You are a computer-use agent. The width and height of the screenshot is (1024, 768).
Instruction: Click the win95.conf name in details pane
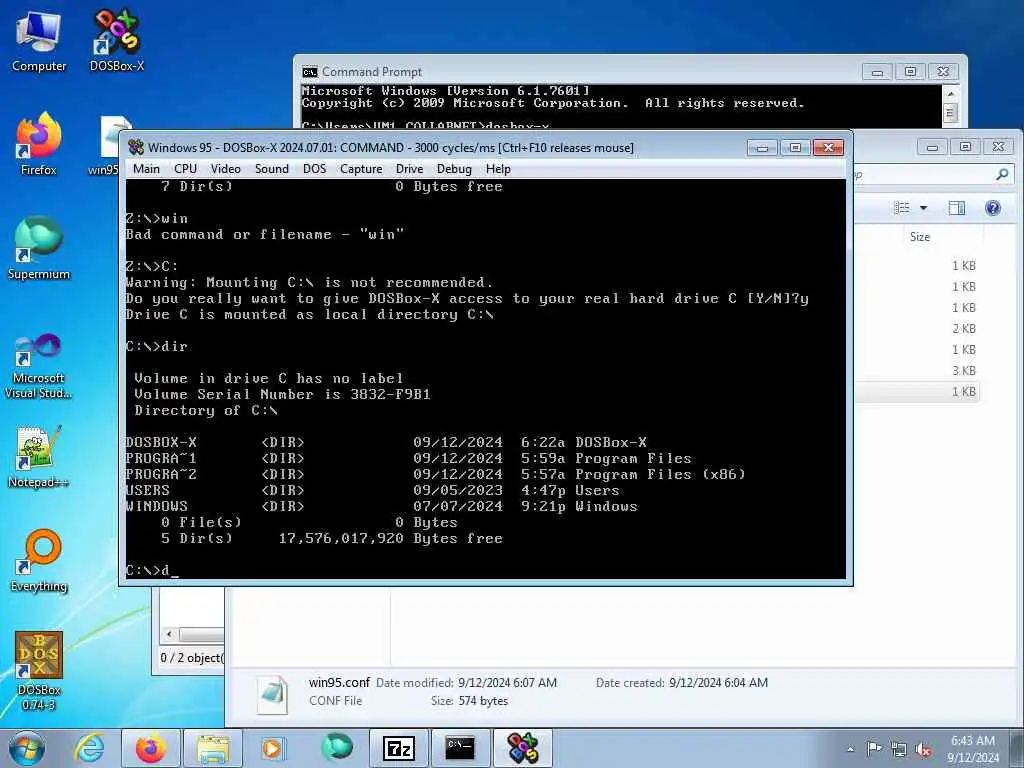click(339, 682)
